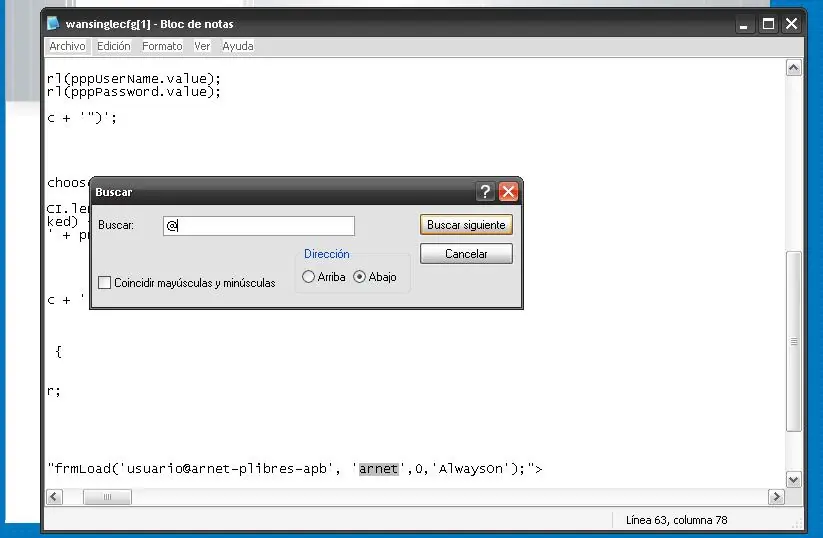Image resolution: width=823 pixels, height=538 pixels.
Task: Minimize the Bloc de notas window
Action: coord(743,24)
